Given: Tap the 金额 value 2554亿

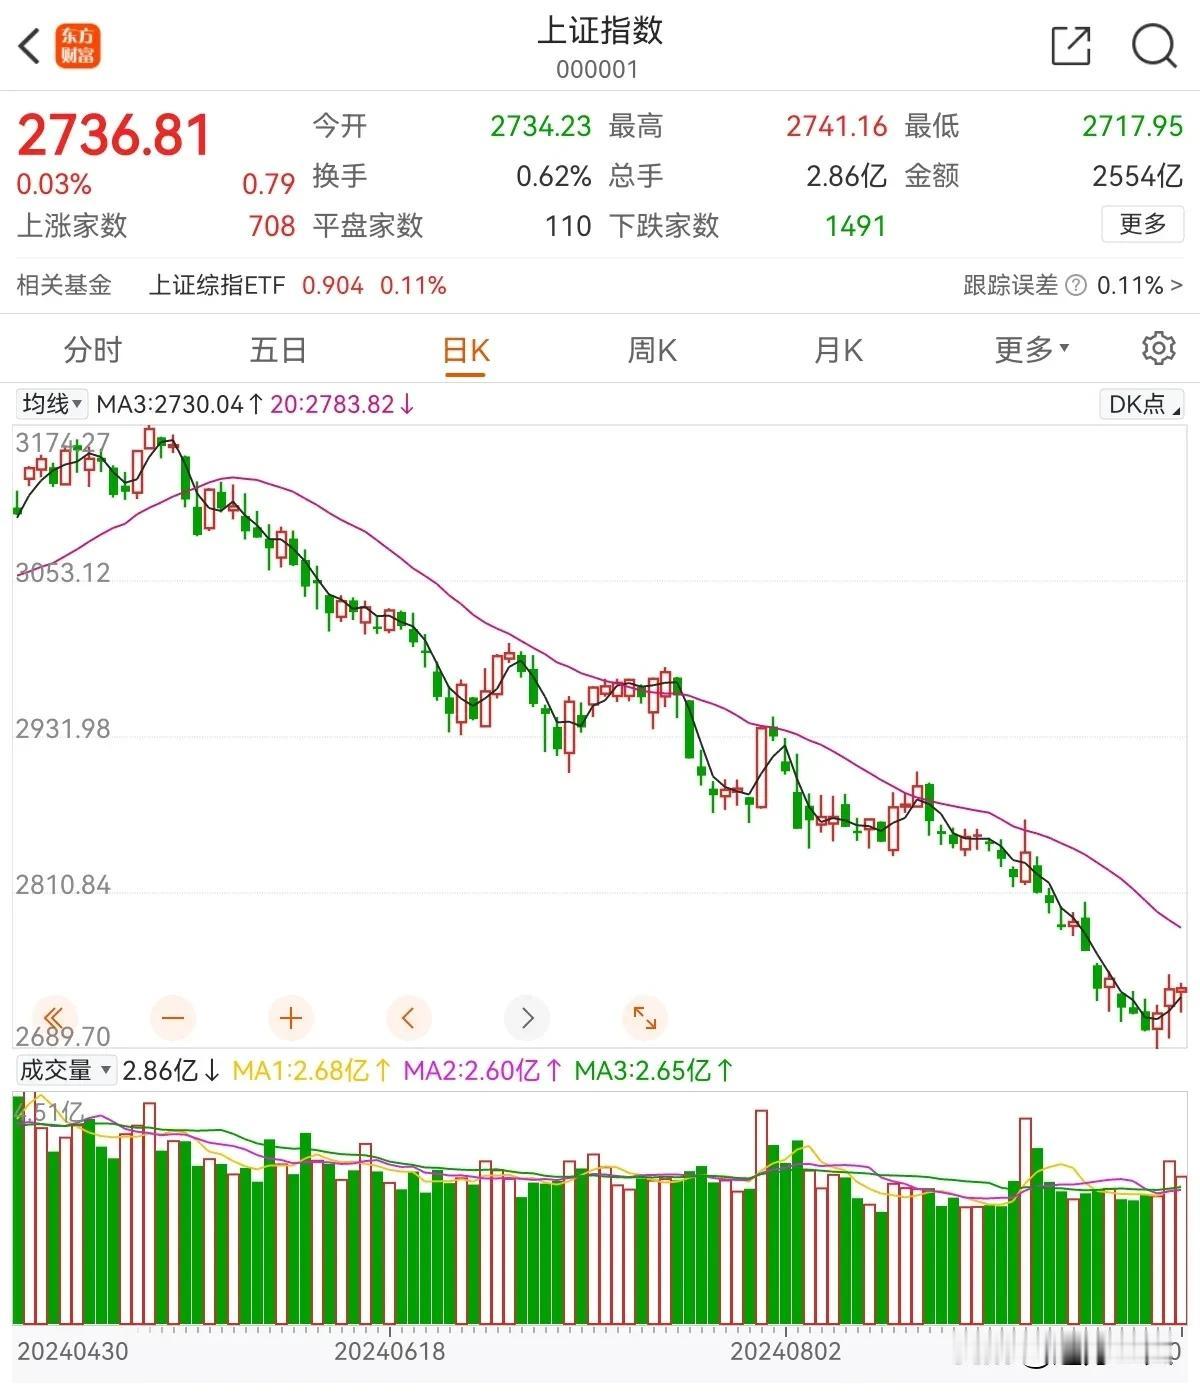Looking at the screenshot, I should [1138, 176].
